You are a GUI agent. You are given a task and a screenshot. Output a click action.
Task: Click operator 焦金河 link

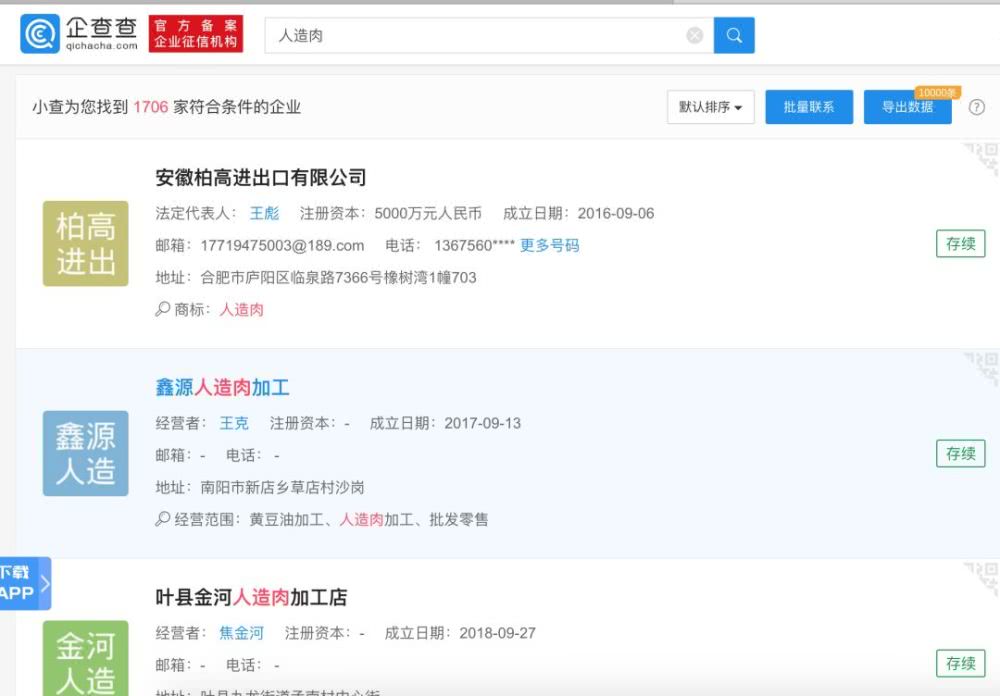click(x=241, y=633)
